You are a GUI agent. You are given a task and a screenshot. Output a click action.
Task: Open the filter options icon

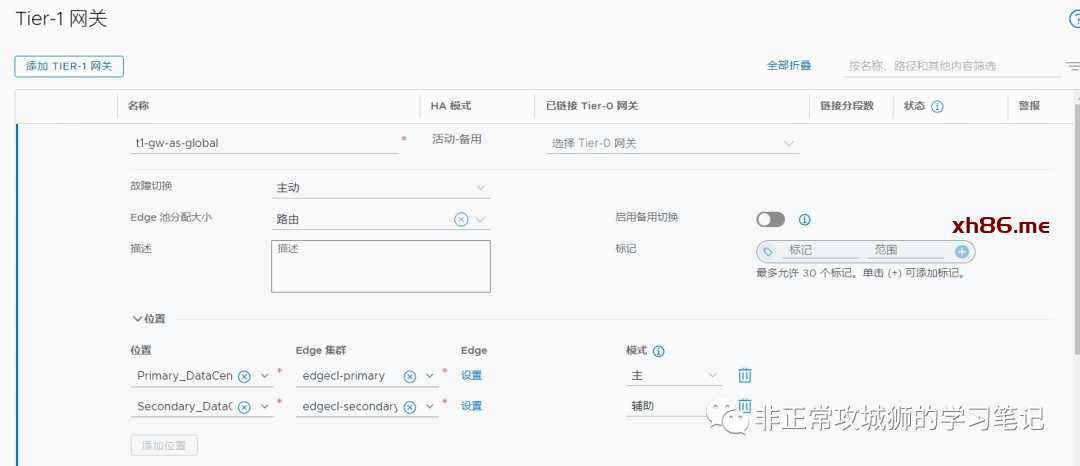point(1072,66)
